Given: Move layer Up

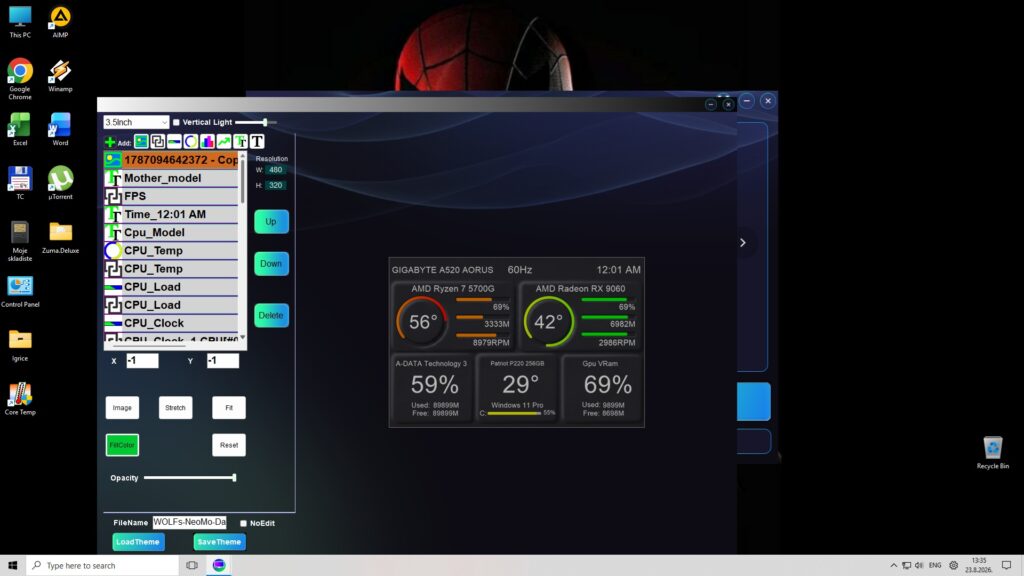Looking at the screenshot, I should (271, 222).
